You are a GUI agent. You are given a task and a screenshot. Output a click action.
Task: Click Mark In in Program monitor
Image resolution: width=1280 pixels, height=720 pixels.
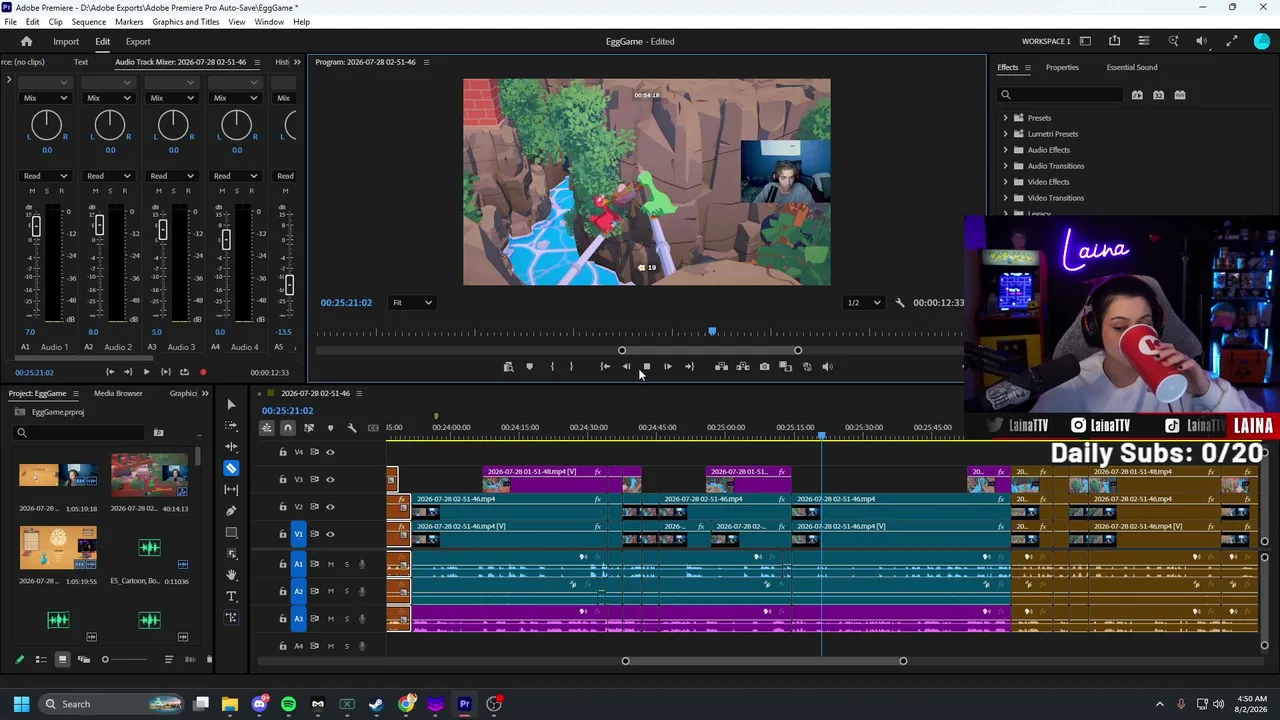[x=551, y=367]
